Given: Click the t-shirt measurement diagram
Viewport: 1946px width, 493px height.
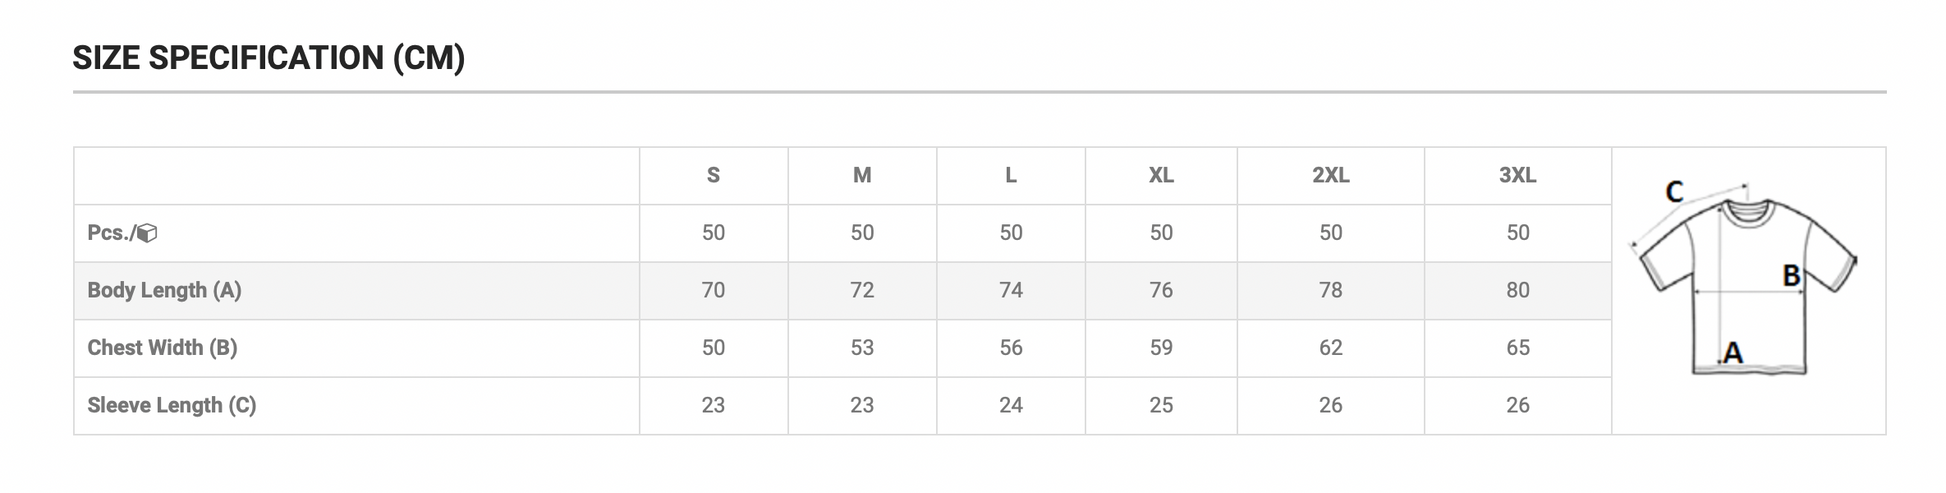Looking at the screenshot, I should point(1748,285).
